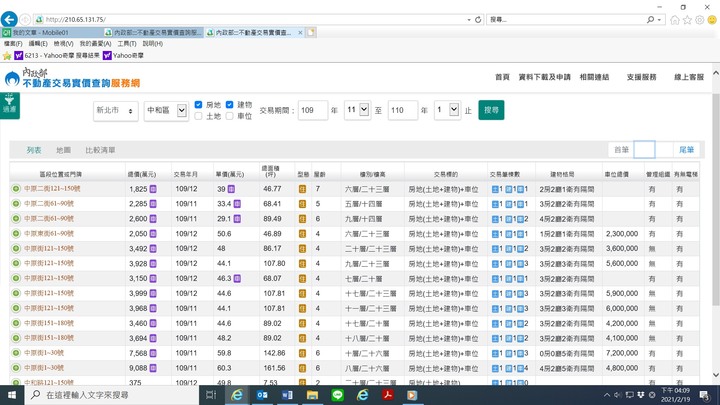The width and height of the screenshot is (720, 405).
Task: Go to 尾筆 last record
Action: point(686,150)
